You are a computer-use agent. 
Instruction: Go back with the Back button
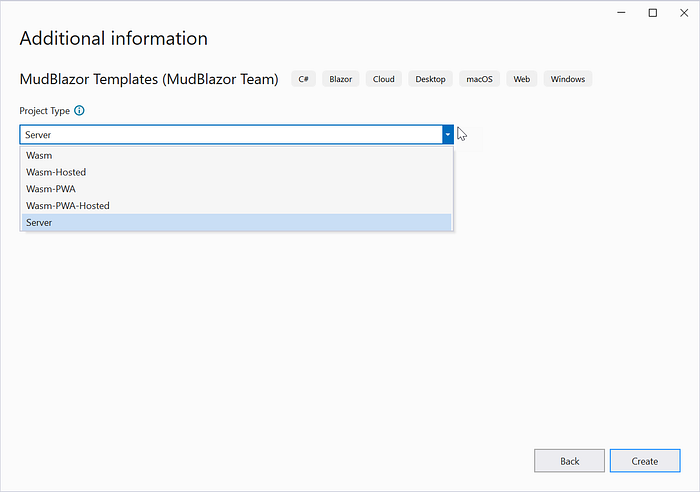pyautogui.click(x=569, y=461)
